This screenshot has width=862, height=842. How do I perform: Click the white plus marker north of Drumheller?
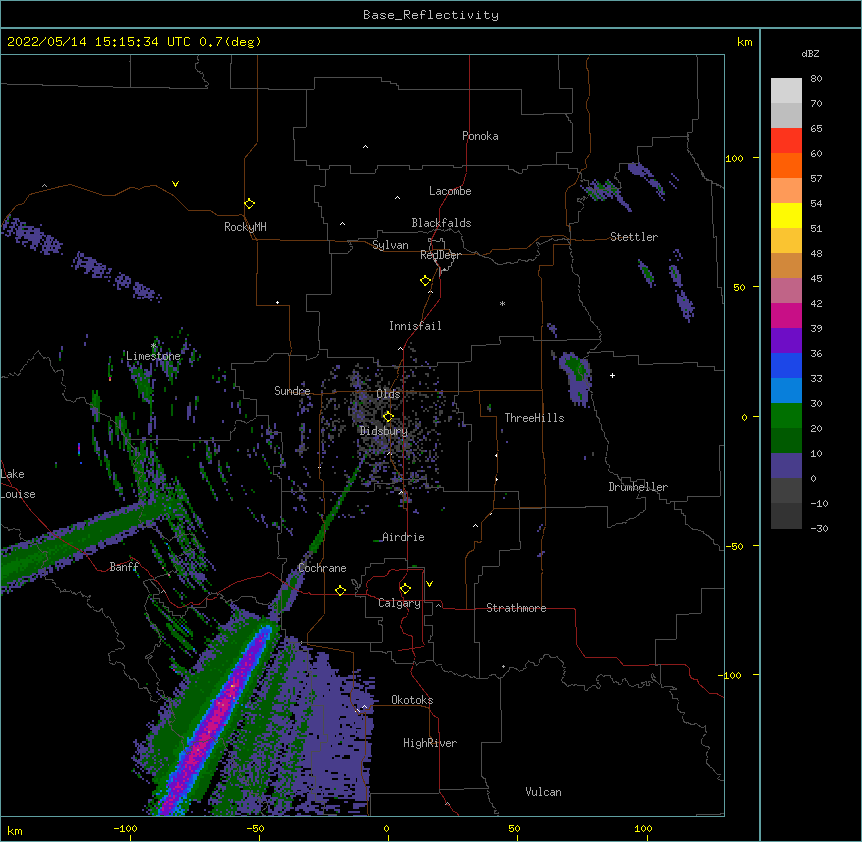[x=612, y=375]
